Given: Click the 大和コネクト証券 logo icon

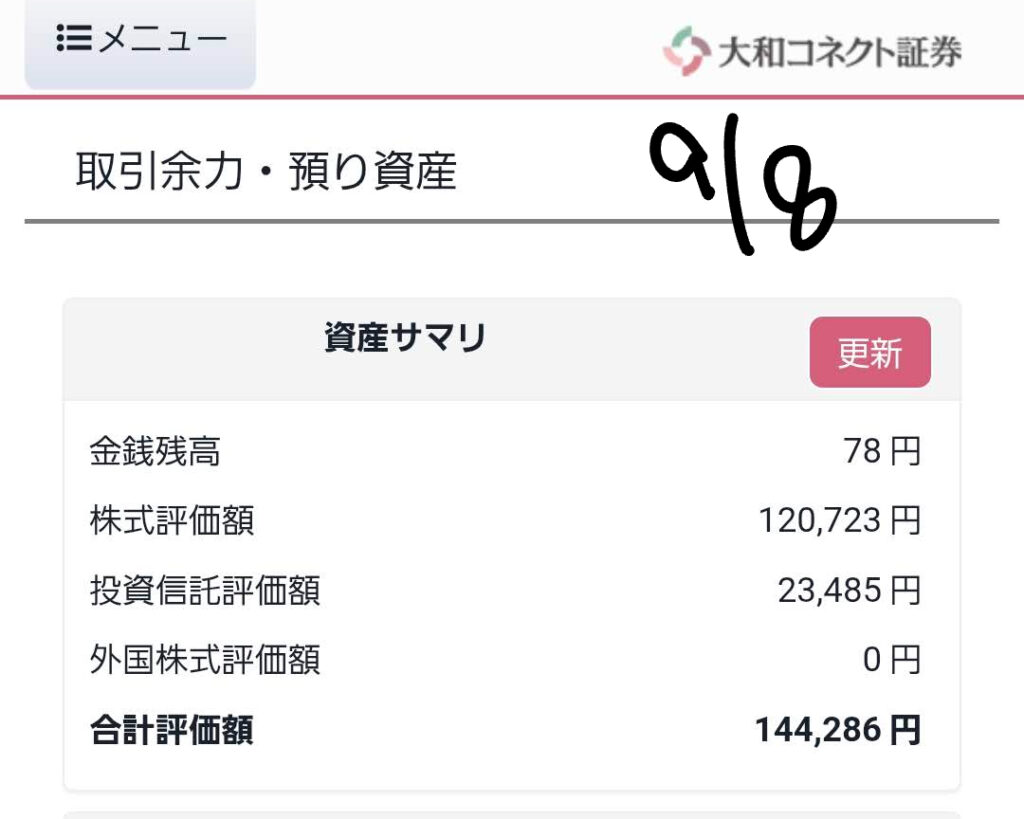Looking at the screenshot, I should (x=687, y=51).
